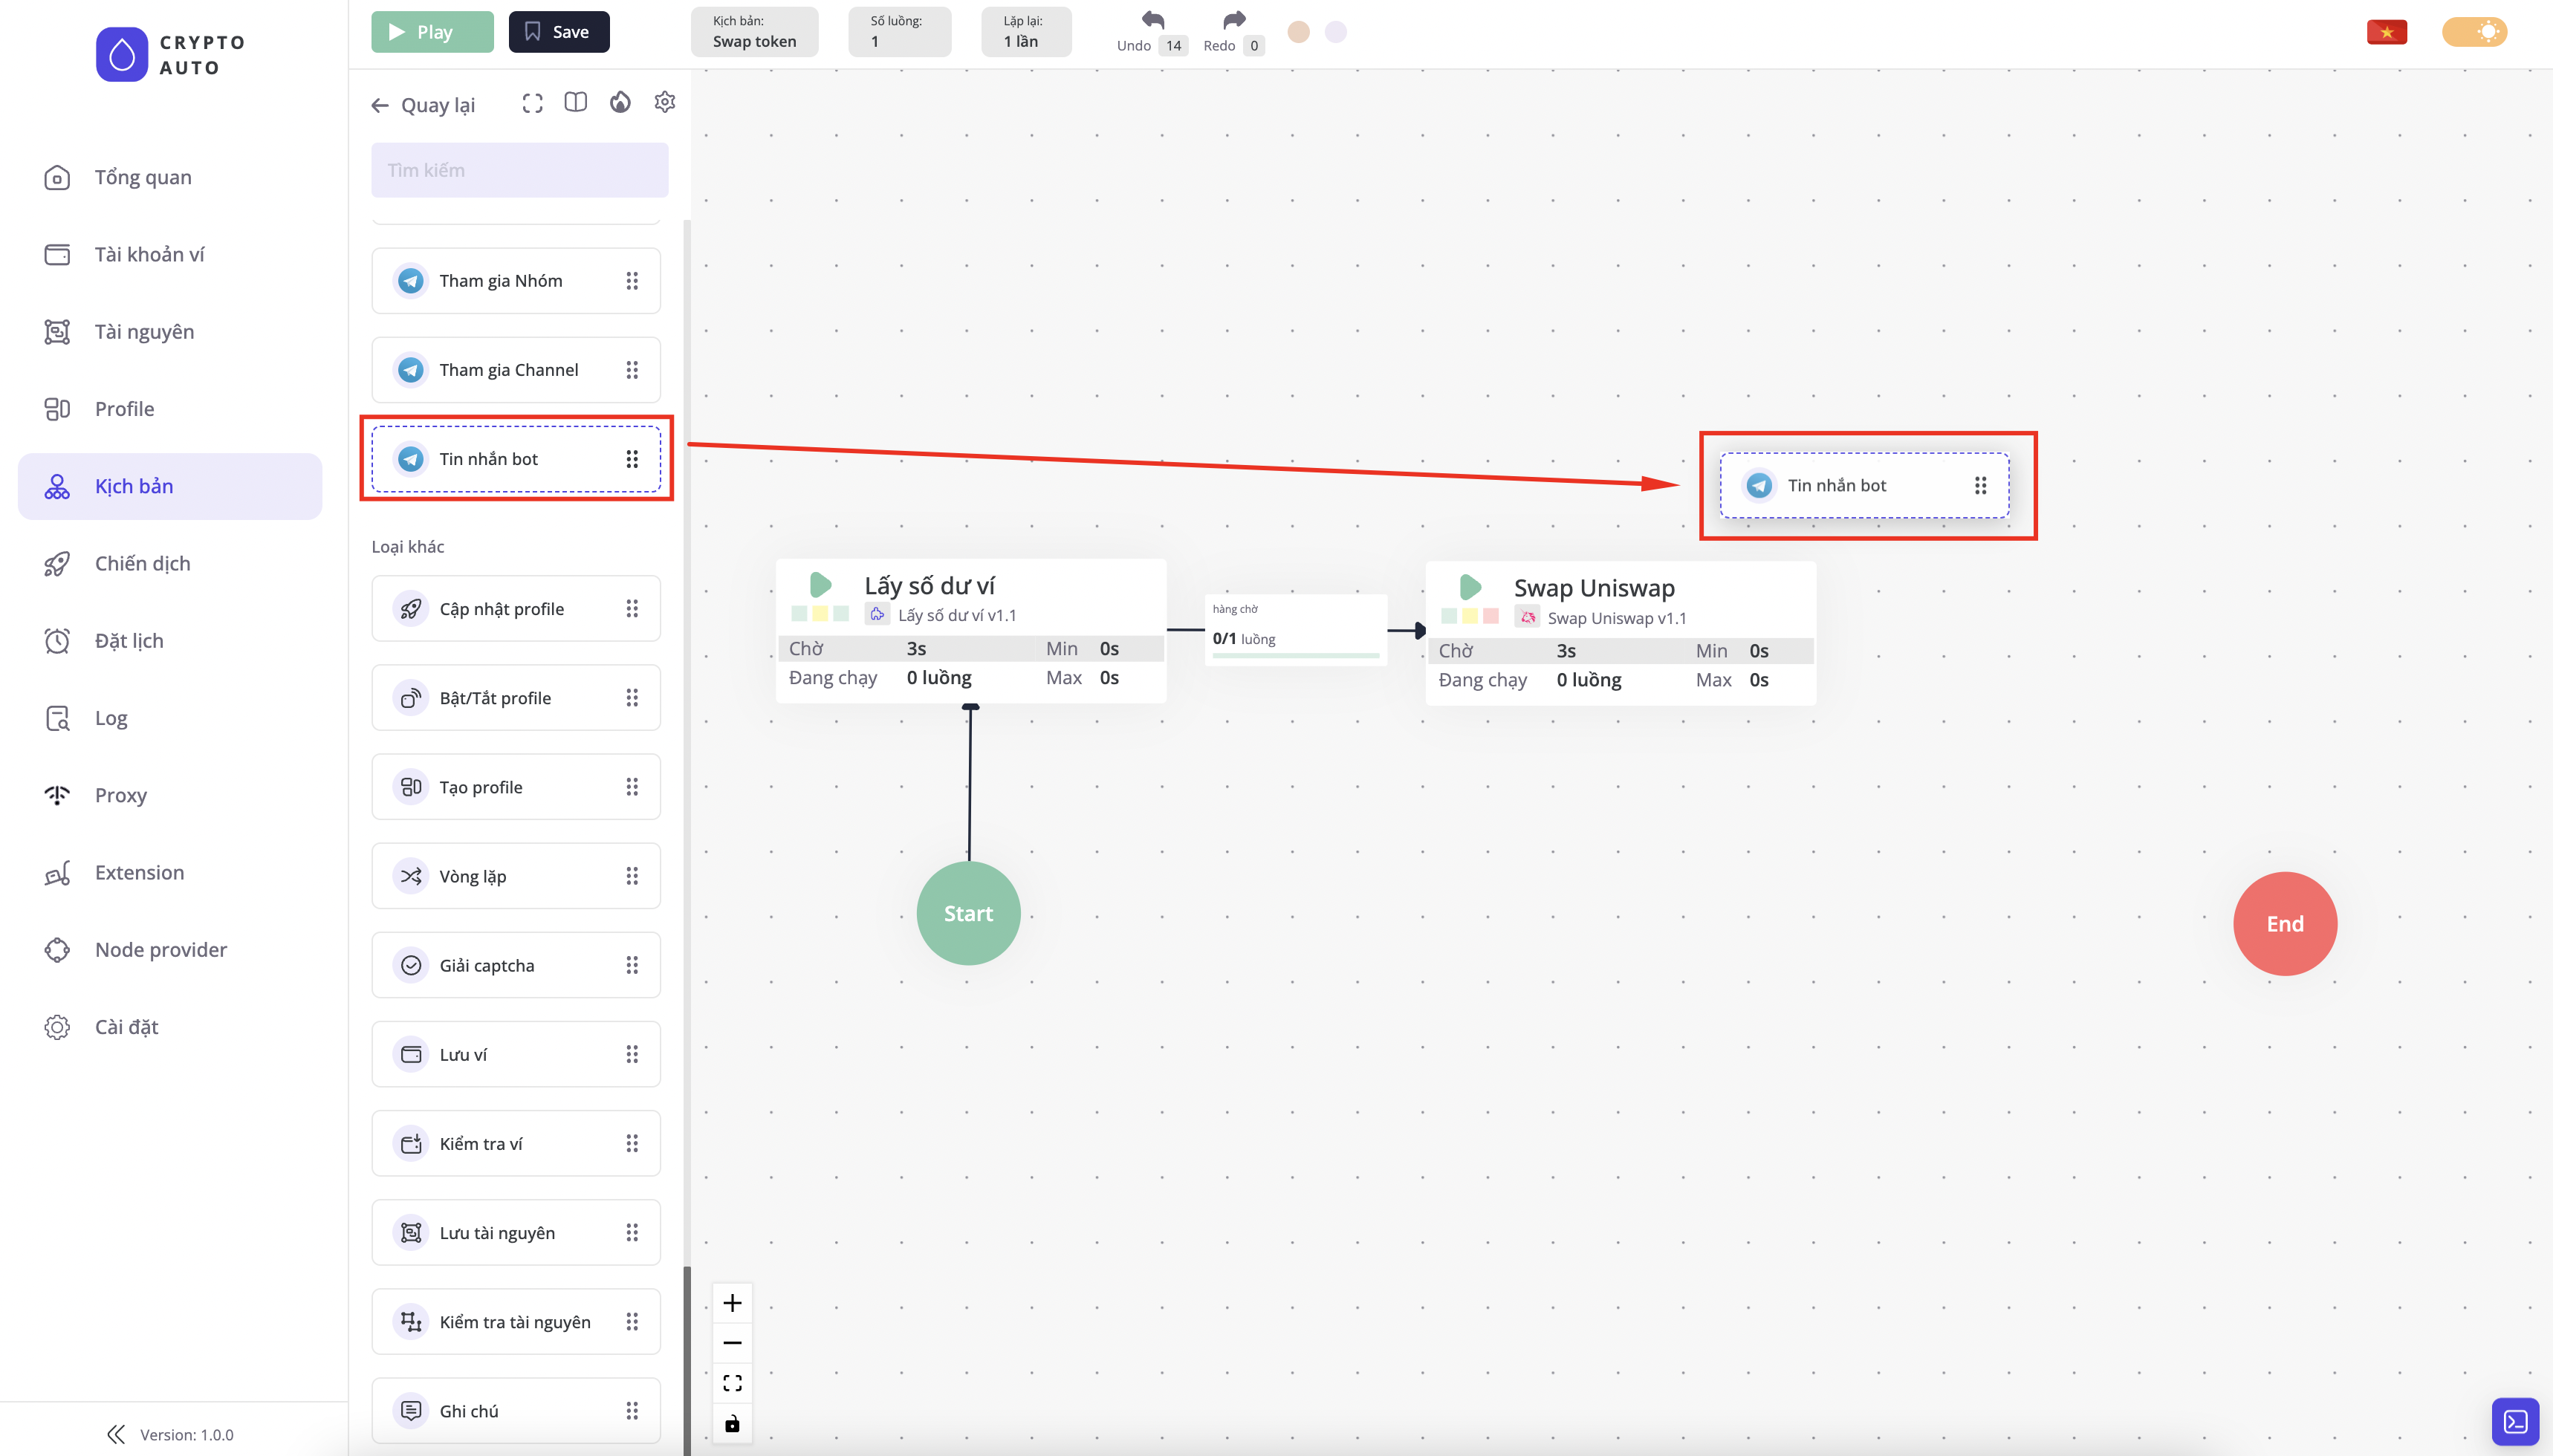Select the beige color circle in the top bar
Image resolution: width=2553 pixels, height=1456 pixels.
click(1298, 32)
